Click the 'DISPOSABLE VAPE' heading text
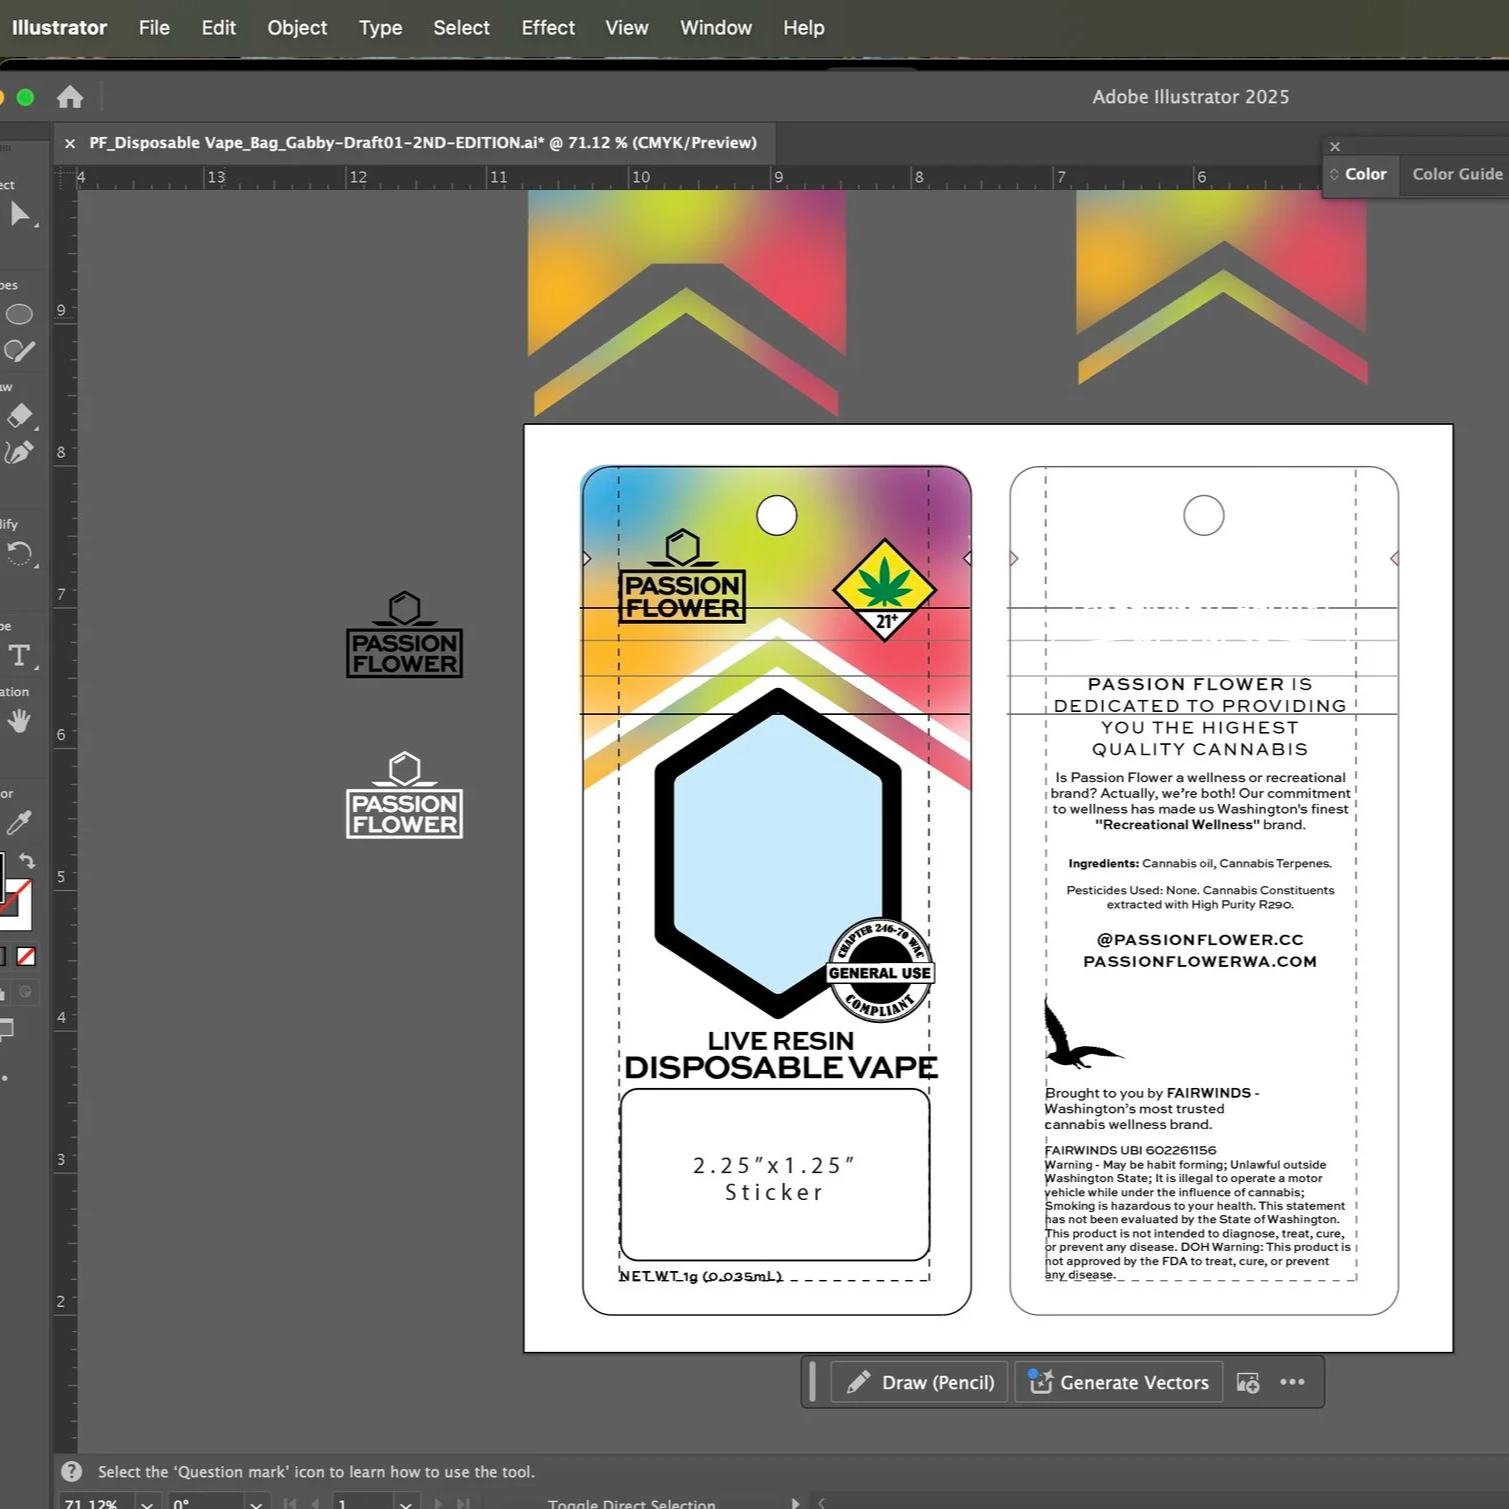This screenshot has height=1509, width=1509. [781, 1067]
